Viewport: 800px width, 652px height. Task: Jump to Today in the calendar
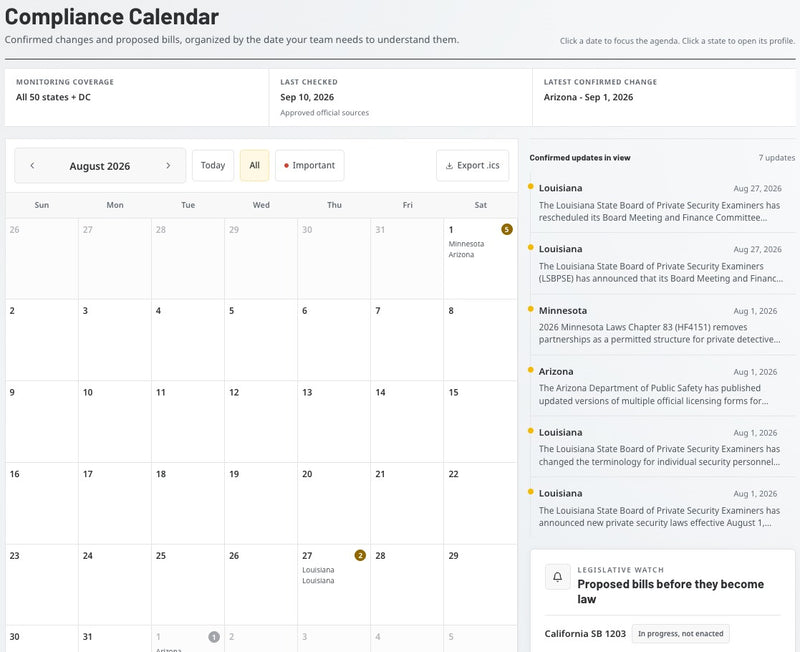(x=213, y=165)
